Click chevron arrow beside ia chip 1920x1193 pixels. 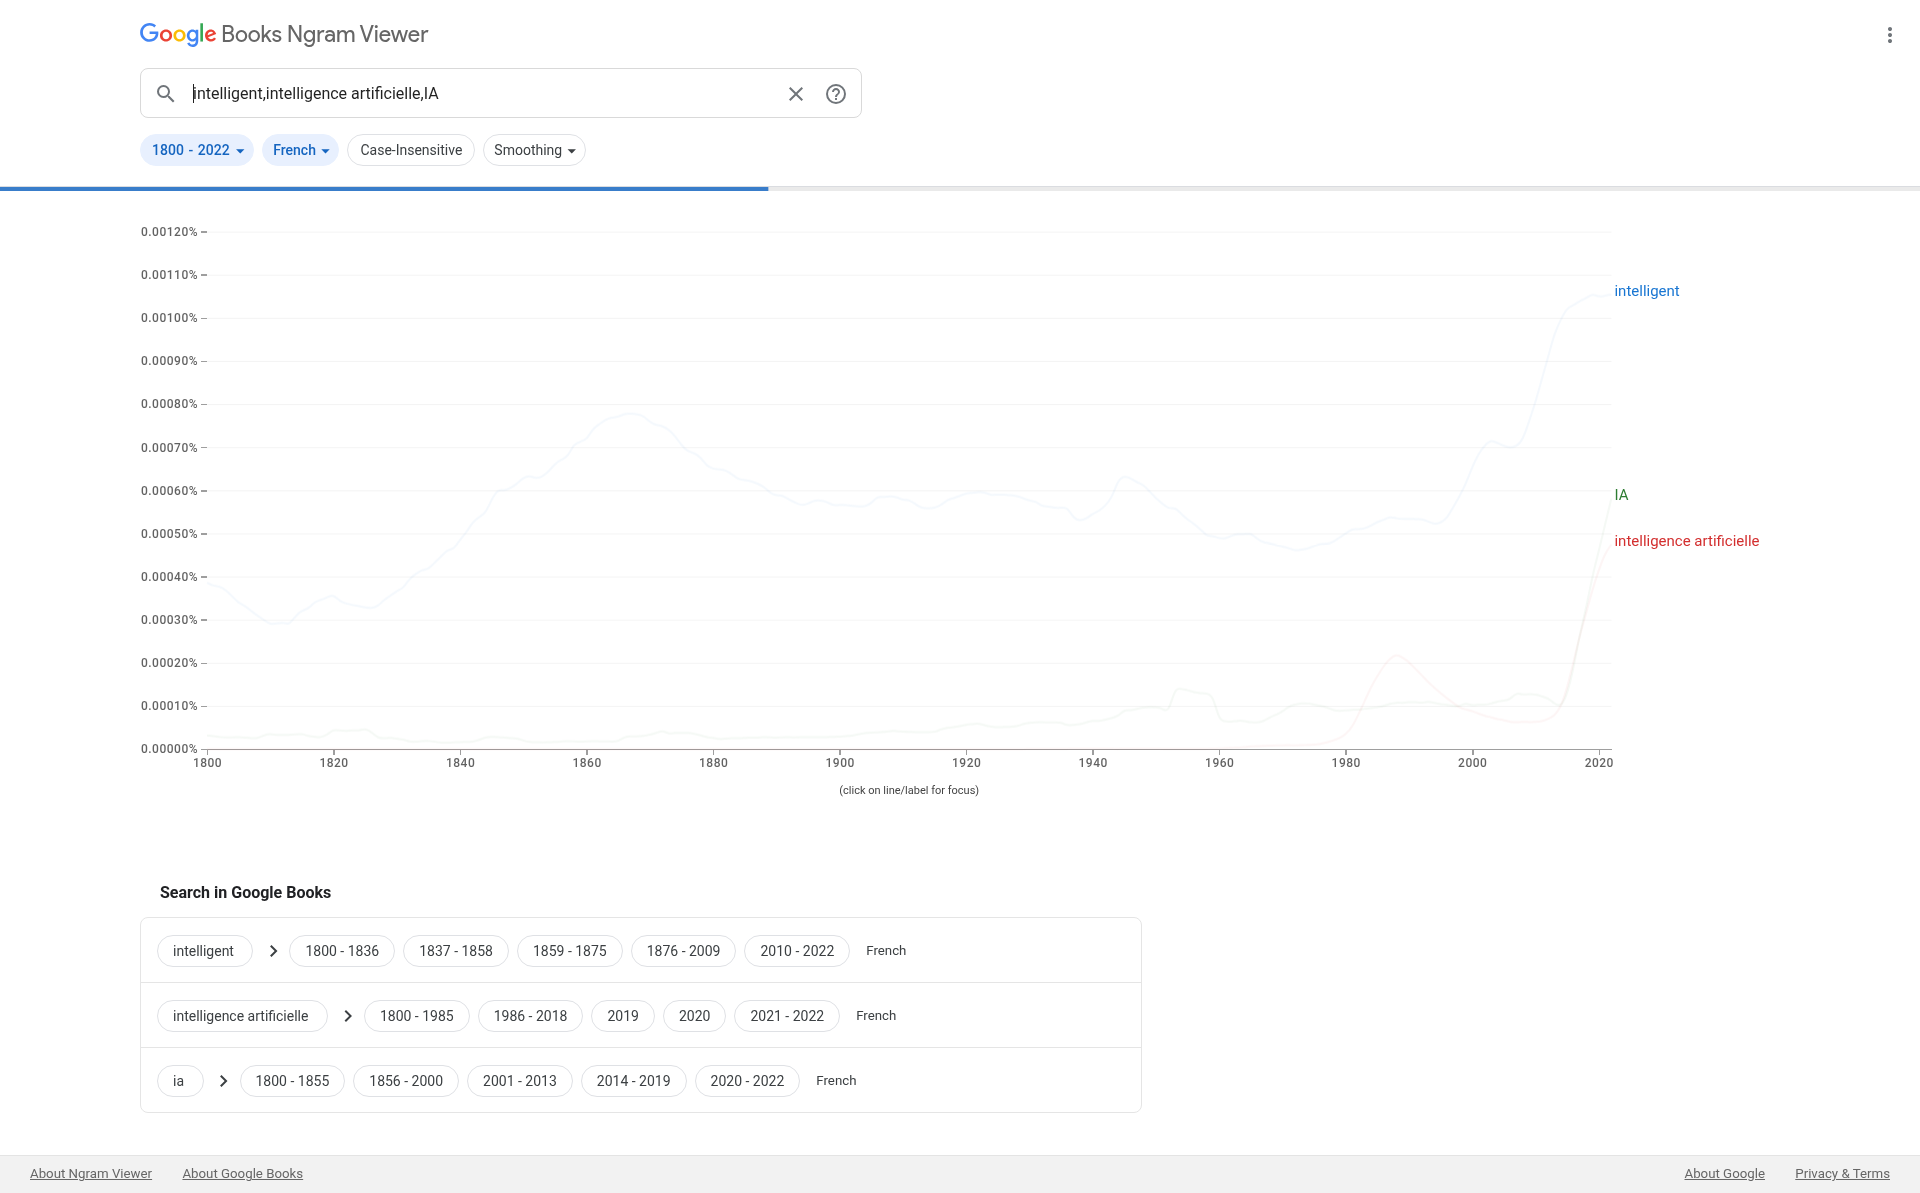223,1081
